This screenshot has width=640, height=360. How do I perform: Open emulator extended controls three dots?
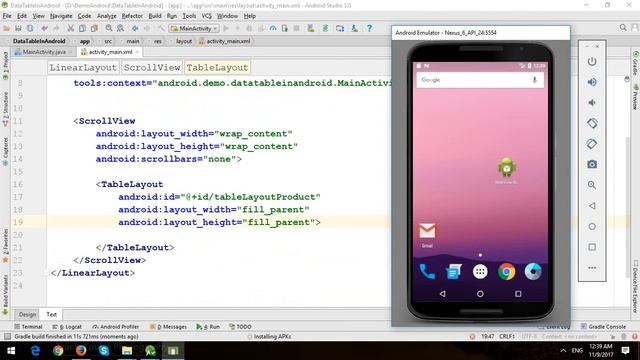tap(592, 268)
